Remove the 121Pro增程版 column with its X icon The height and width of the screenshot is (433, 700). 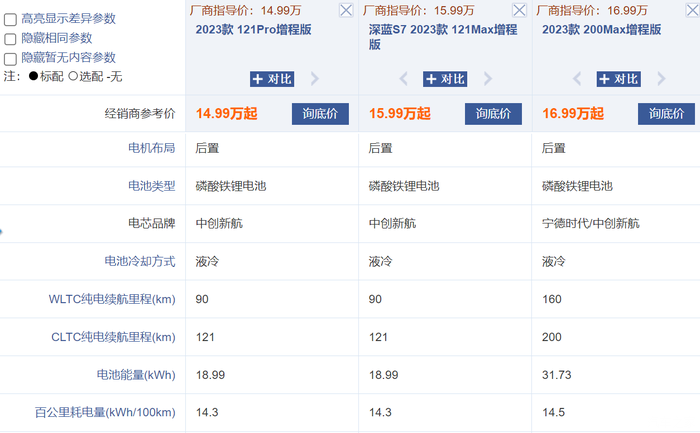tap(346, 10)
